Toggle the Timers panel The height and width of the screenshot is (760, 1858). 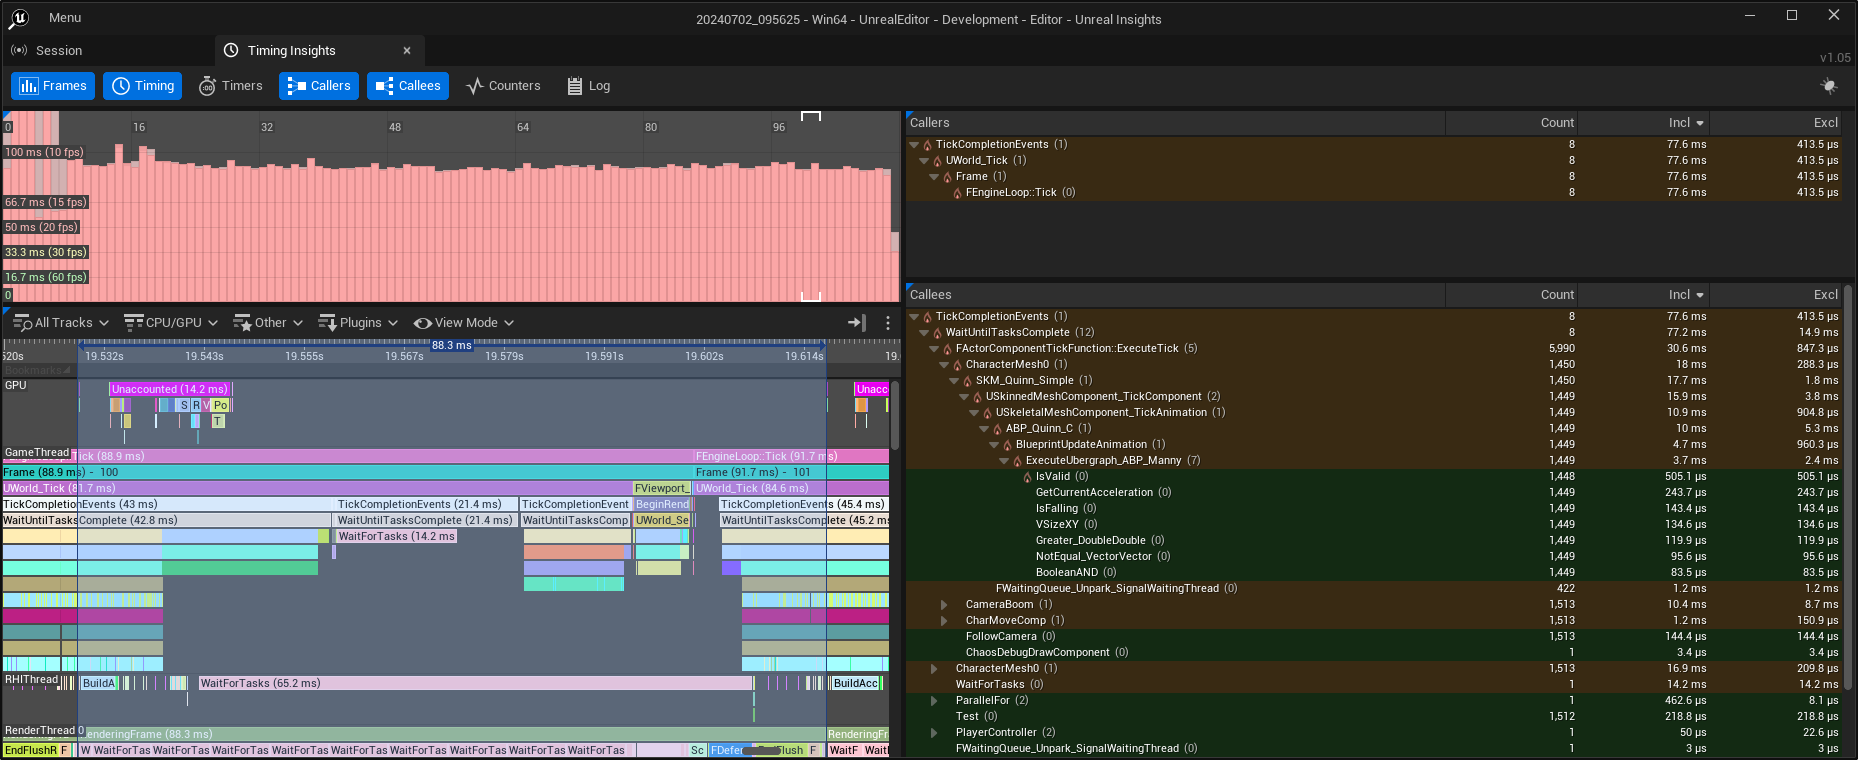click(231, 86)
